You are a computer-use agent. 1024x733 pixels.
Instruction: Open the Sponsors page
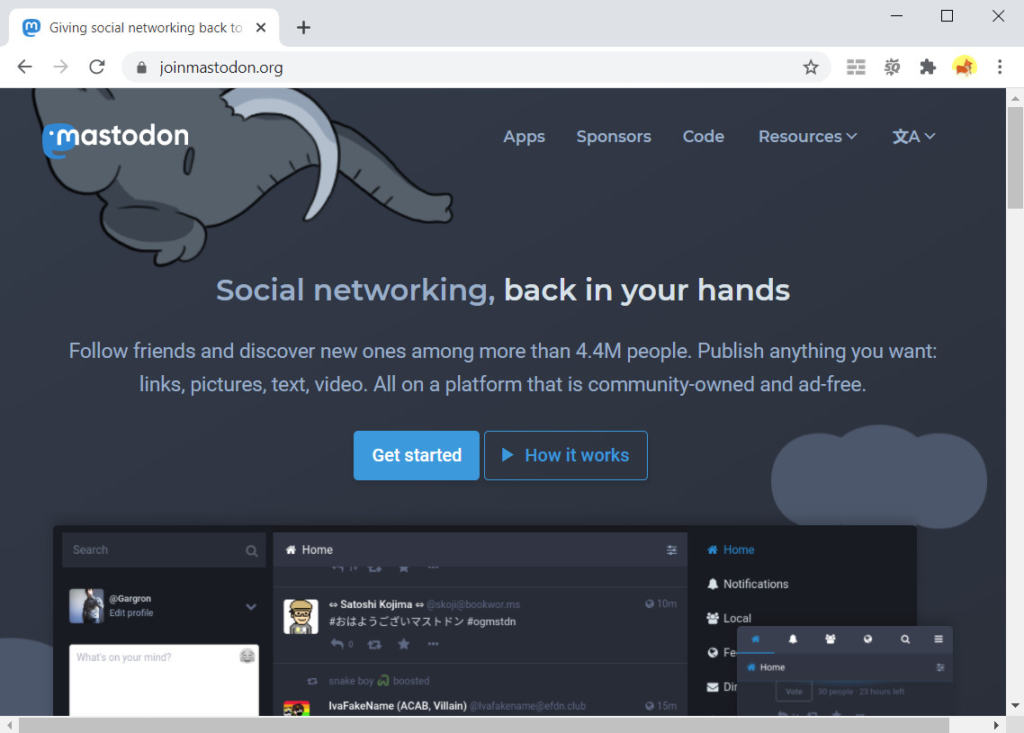613,136
